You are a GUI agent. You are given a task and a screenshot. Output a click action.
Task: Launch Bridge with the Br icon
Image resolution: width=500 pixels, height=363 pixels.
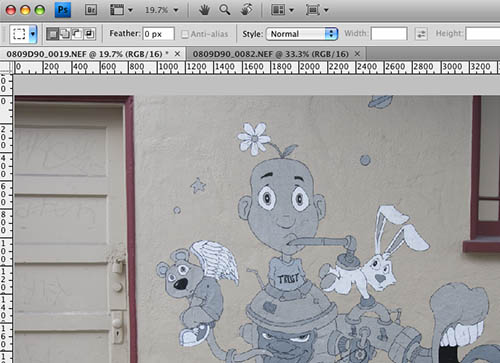tap(91, 10)
